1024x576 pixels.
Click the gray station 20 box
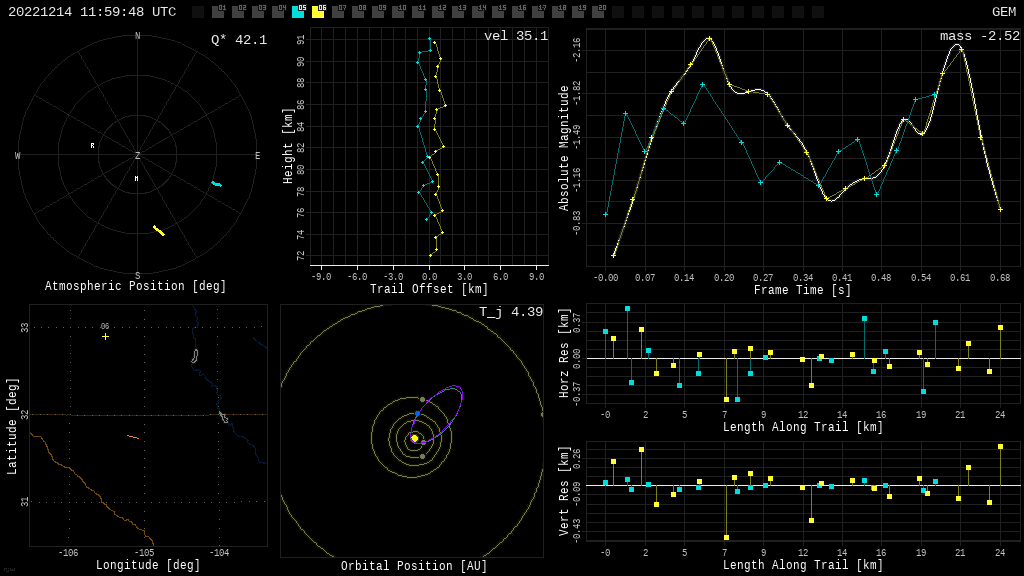pyautogui.click(x=598, y=12)
